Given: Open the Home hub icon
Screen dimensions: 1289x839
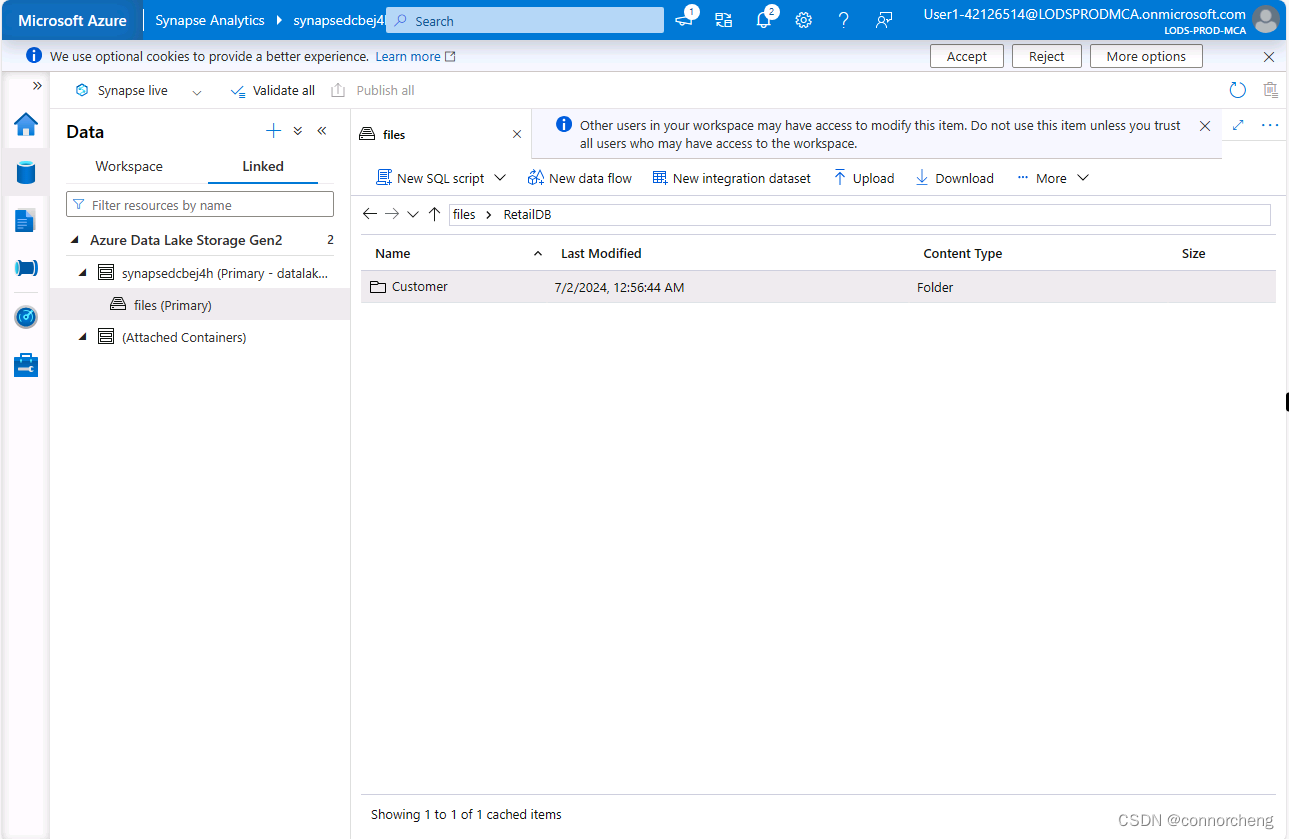Looking at the screenshot, I should [x=26, y=125].
